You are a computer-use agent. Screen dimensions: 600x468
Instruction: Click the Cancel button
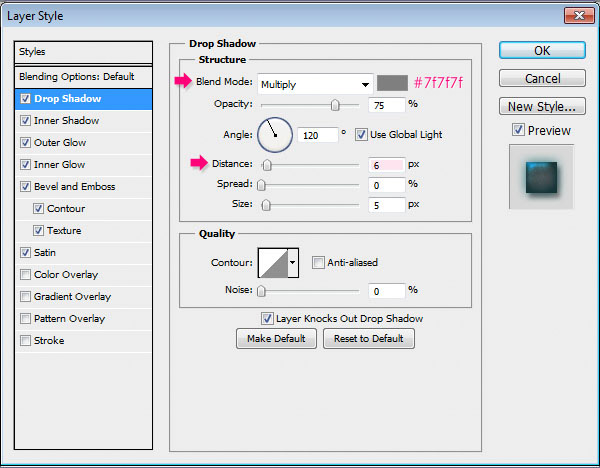coord(542,78)
